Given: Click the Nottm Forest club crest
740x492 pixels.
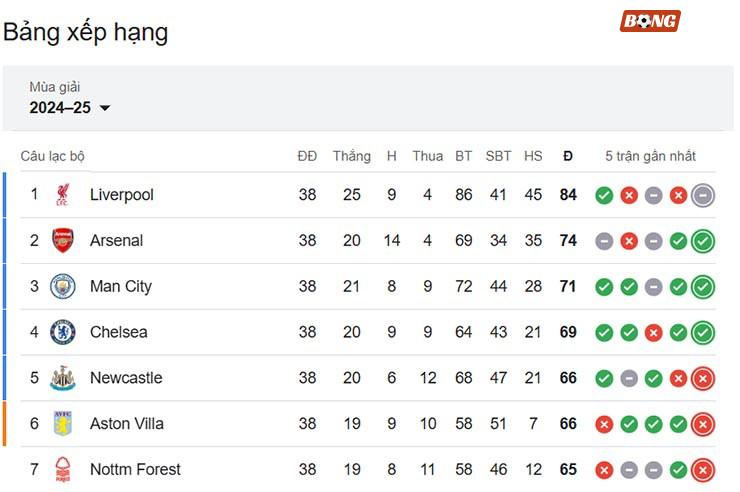Looking at the screenshot, I should coord(63,469).
